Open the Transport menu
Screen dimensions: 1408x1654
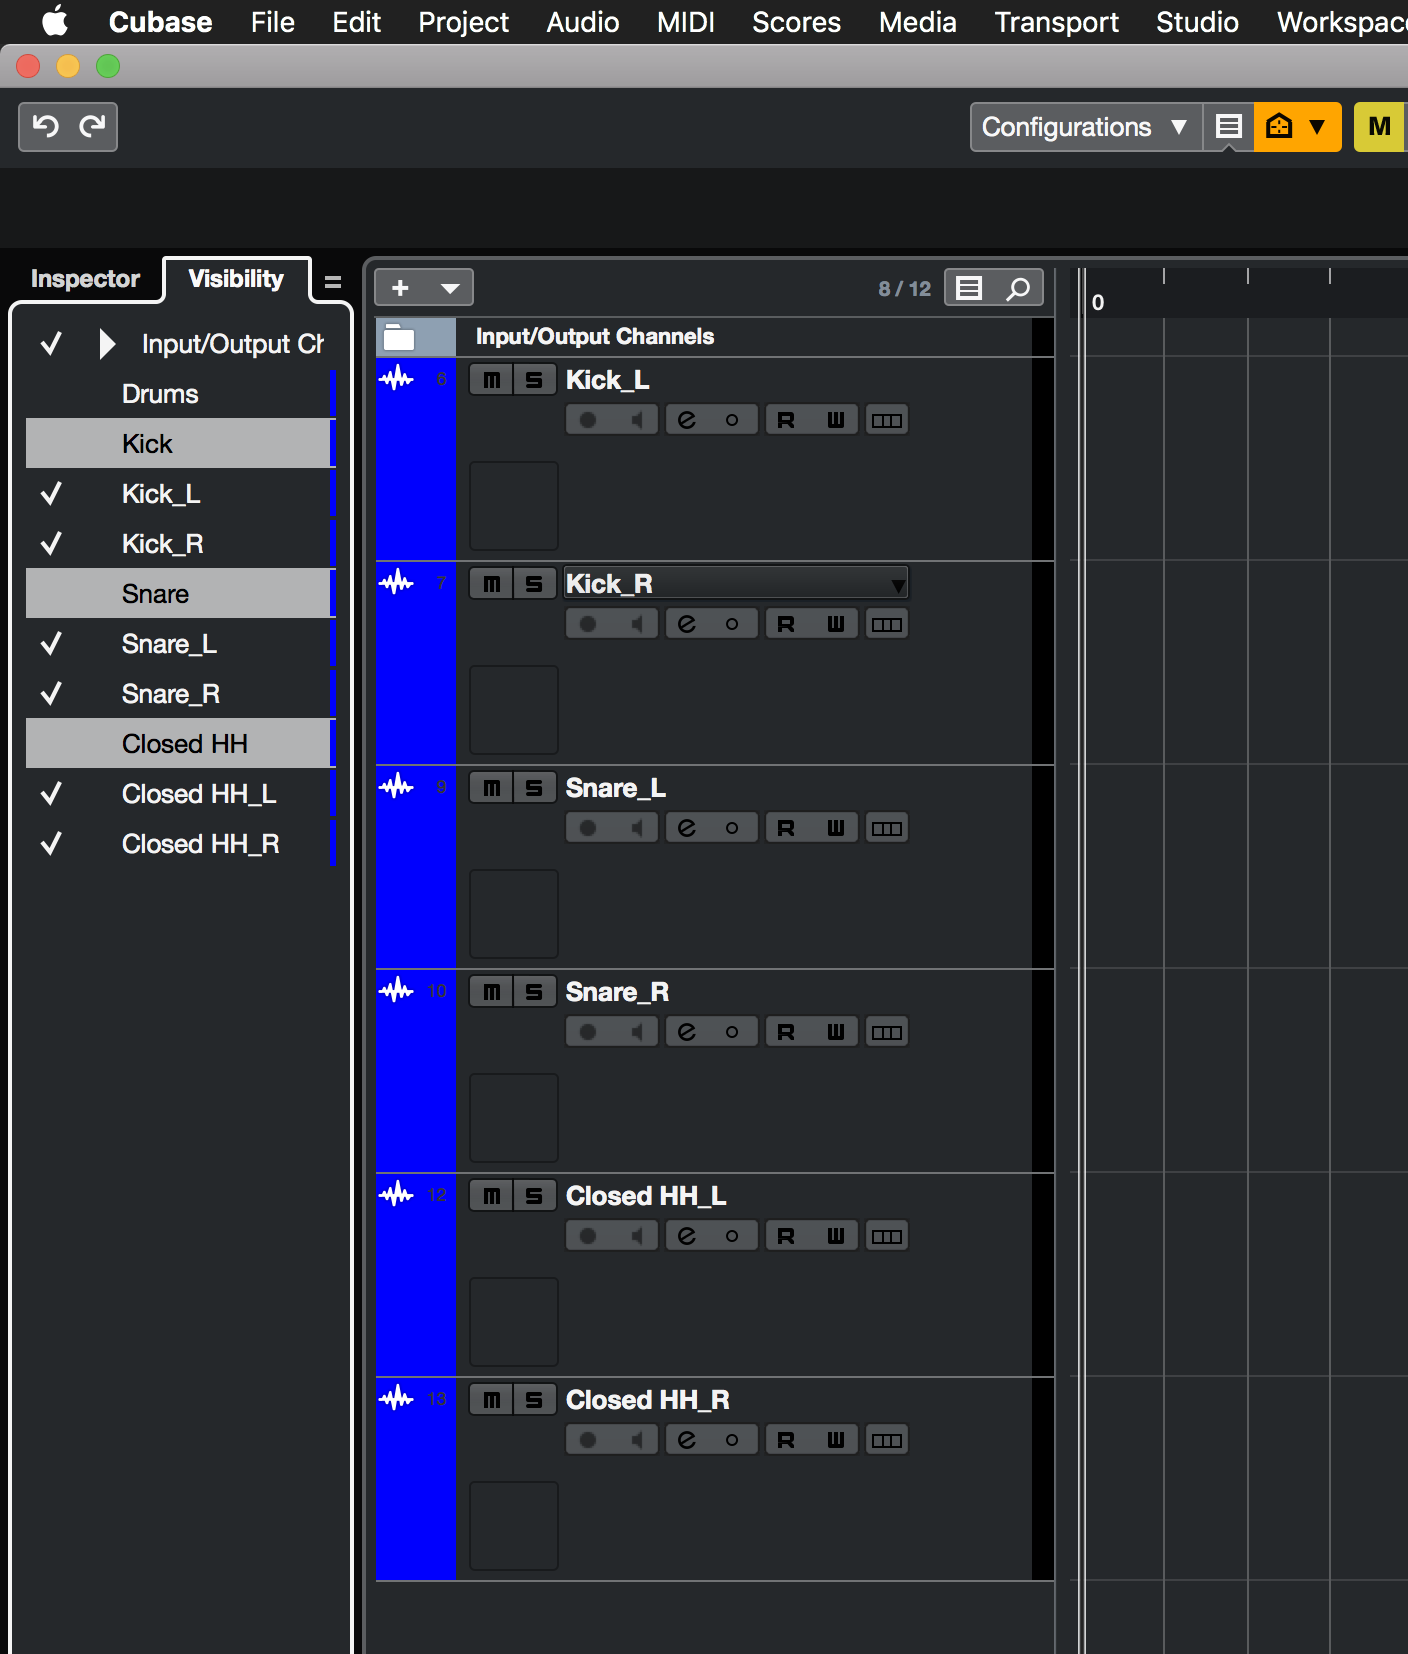click(x=1056, y=22)
